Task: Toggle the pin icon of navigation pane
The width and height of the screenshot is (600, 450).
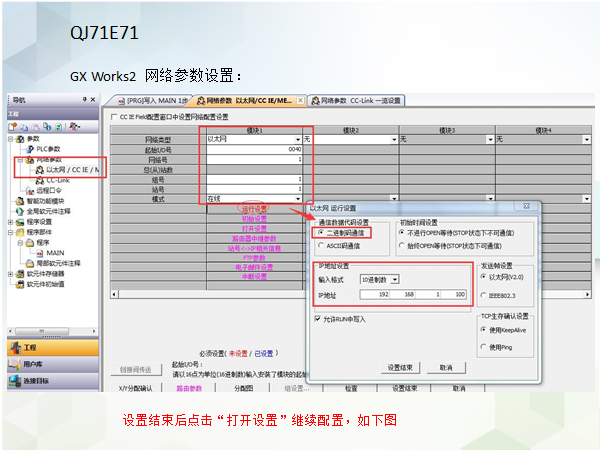Action: click(x=84, y=99)
